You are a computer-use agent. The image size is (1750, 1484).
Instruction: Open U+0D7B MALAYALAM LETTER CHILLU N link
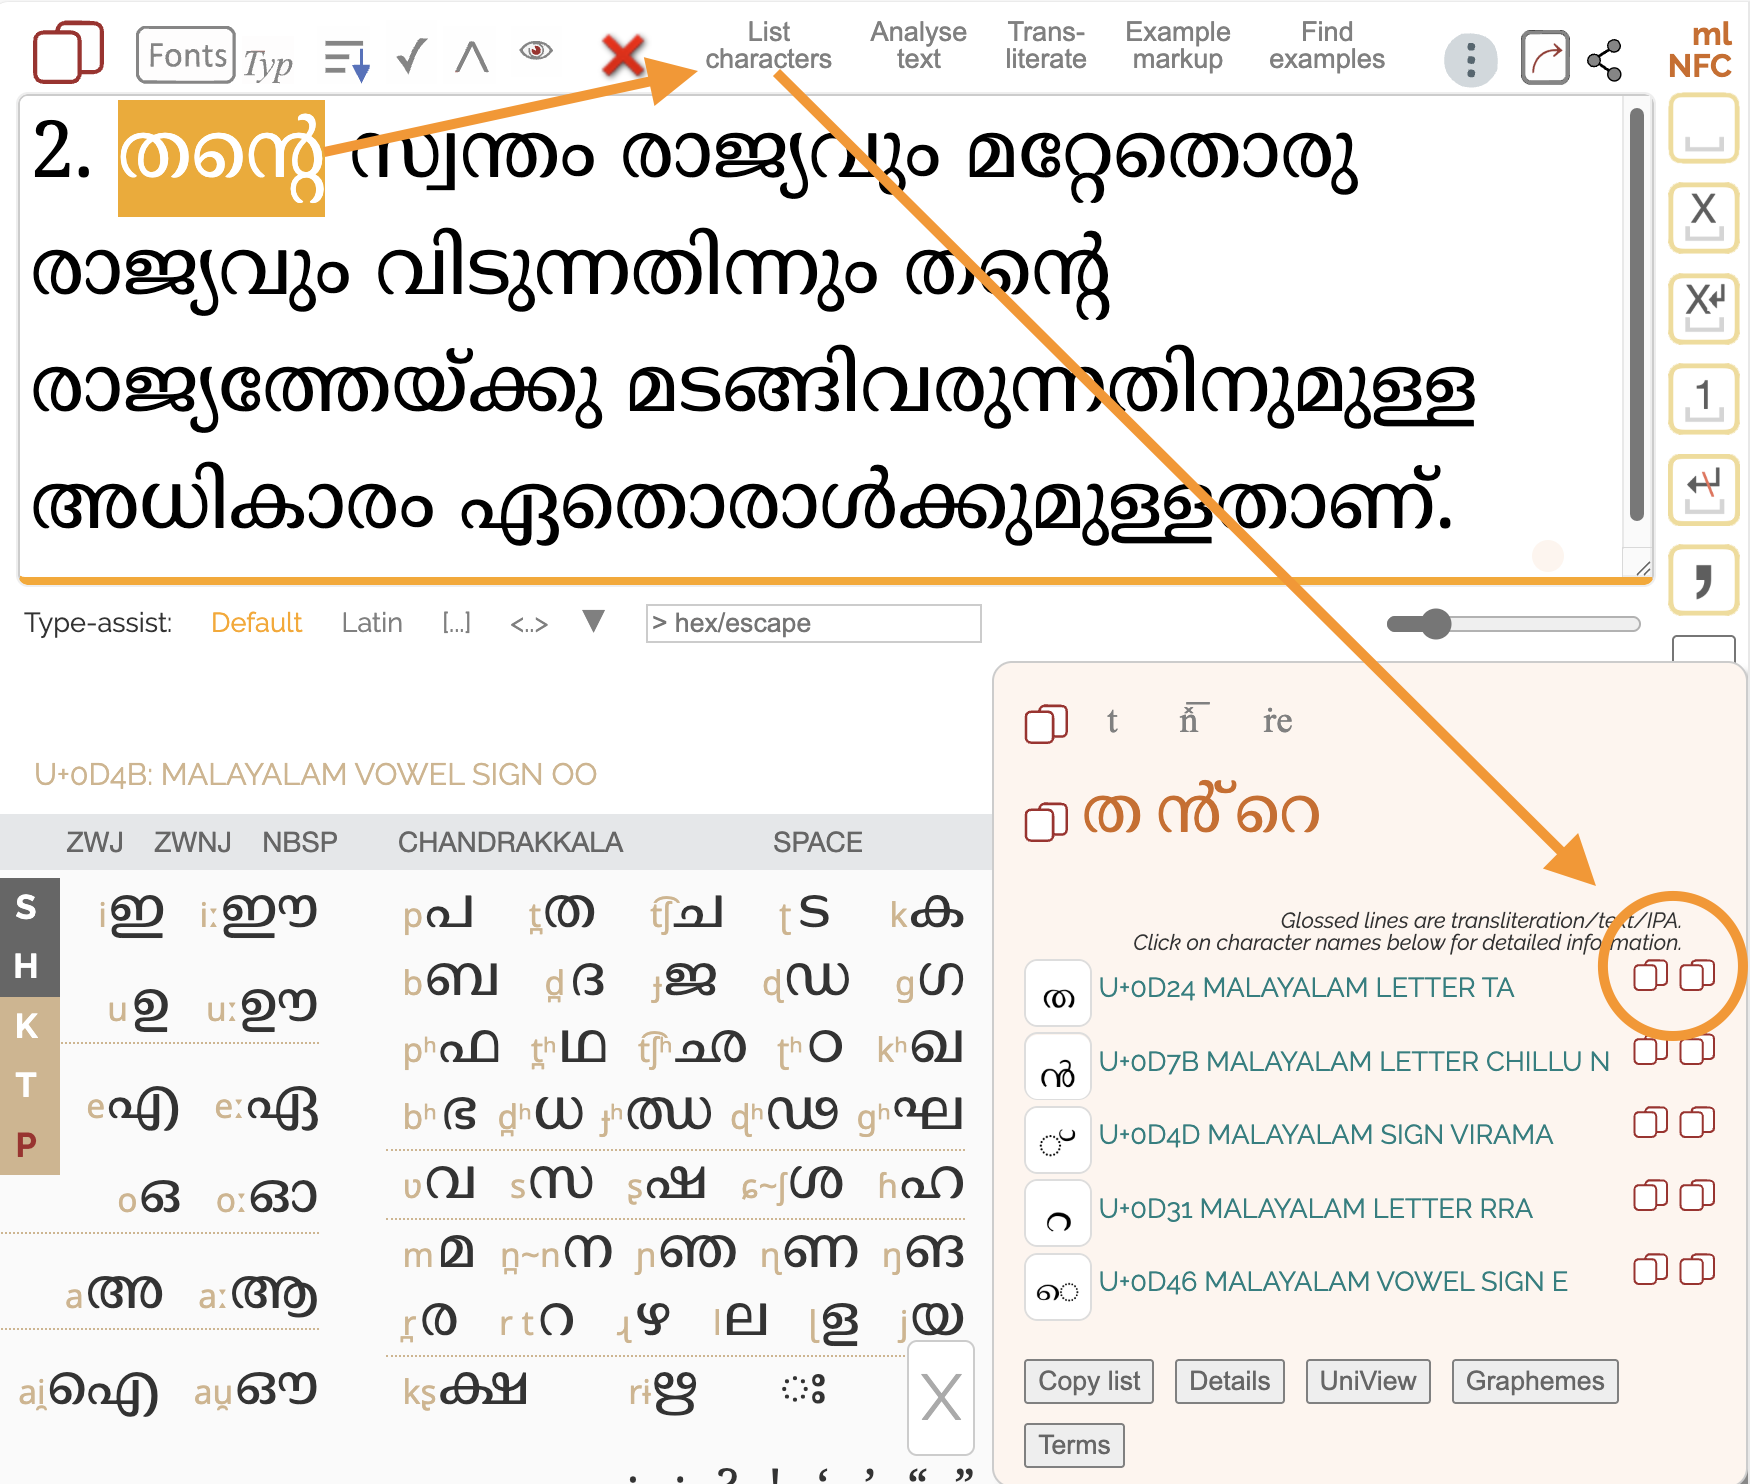[1353, 1061]
